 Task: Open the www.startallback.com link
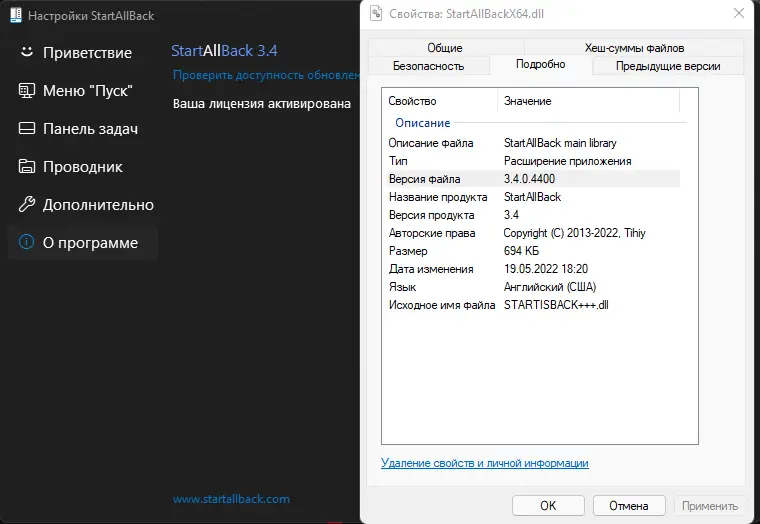(x=231, y=499)
